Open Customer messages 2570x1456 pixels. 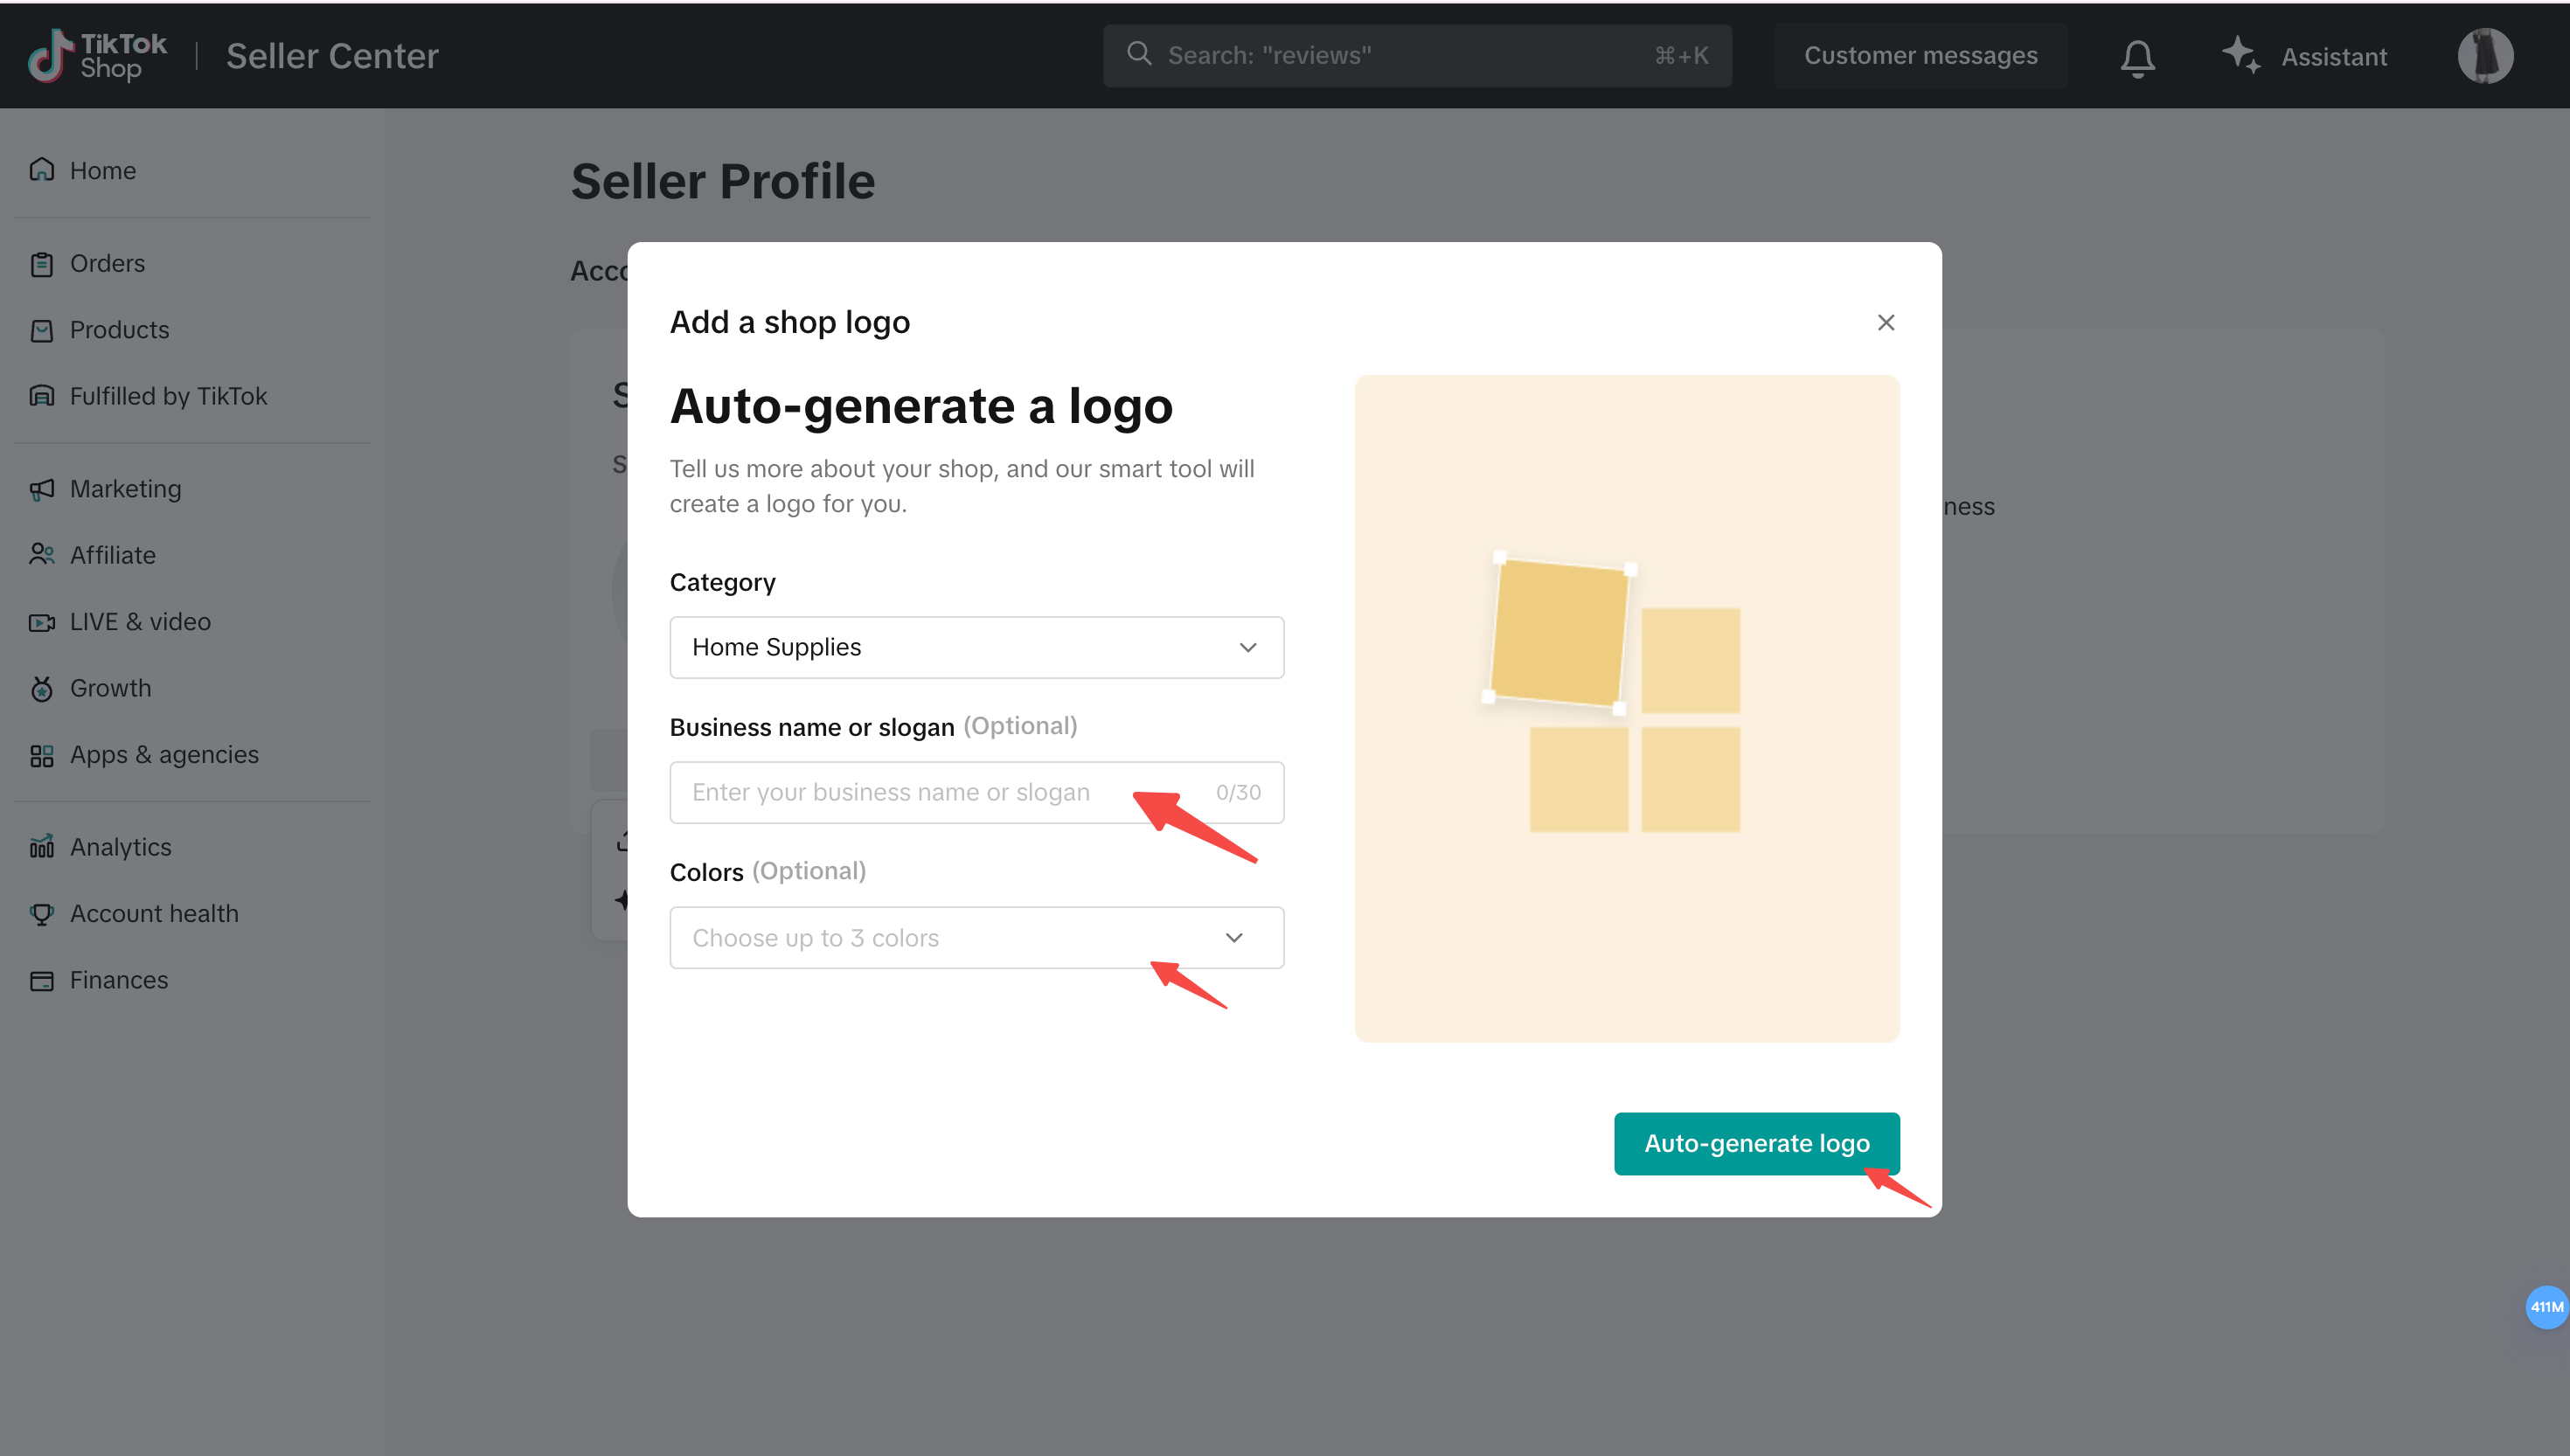coord(1920,56)
